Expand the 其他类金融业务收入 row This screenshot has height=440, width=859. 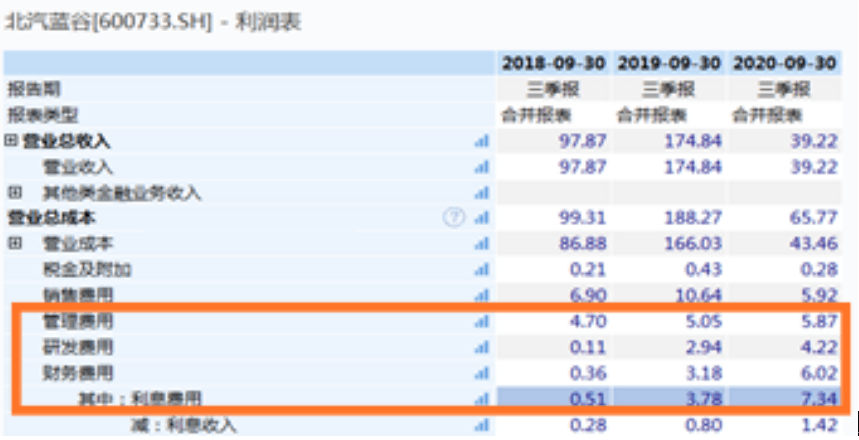pos(15,192)
